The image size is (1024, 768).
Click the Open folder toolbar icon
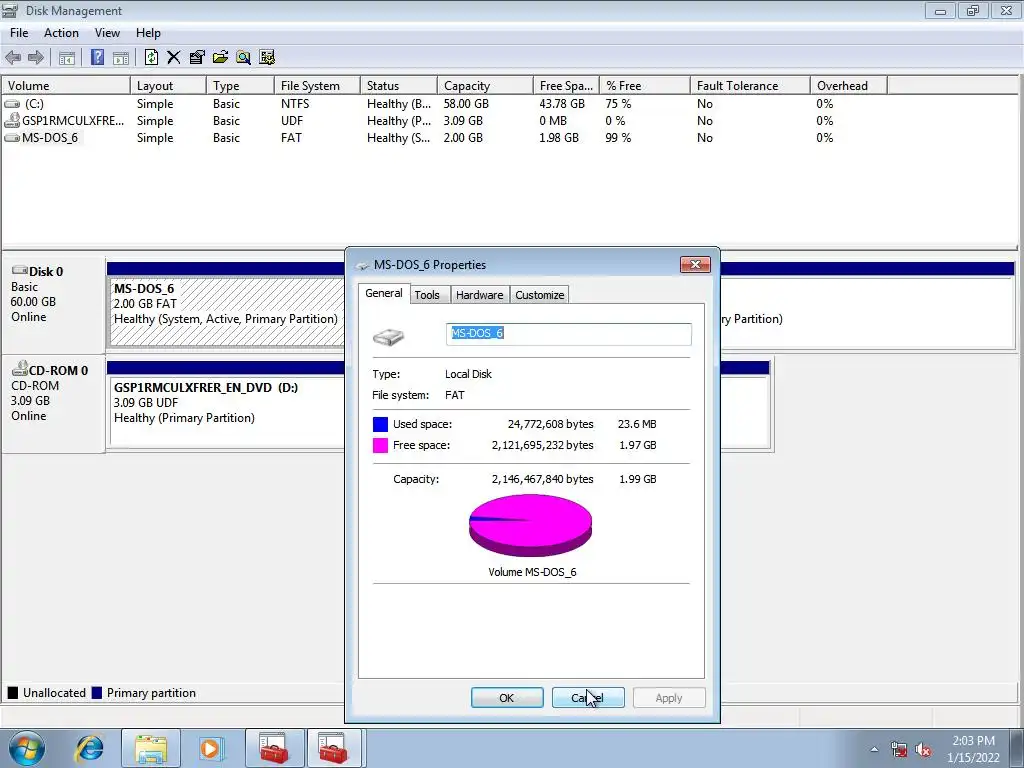[x=220, y=57]
